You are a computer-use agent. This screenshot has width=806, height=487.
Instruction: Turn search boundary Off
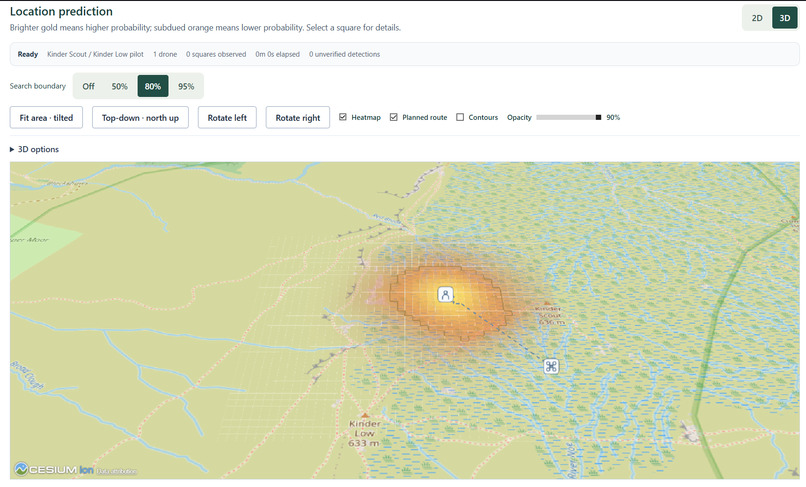tap(88, 86)
